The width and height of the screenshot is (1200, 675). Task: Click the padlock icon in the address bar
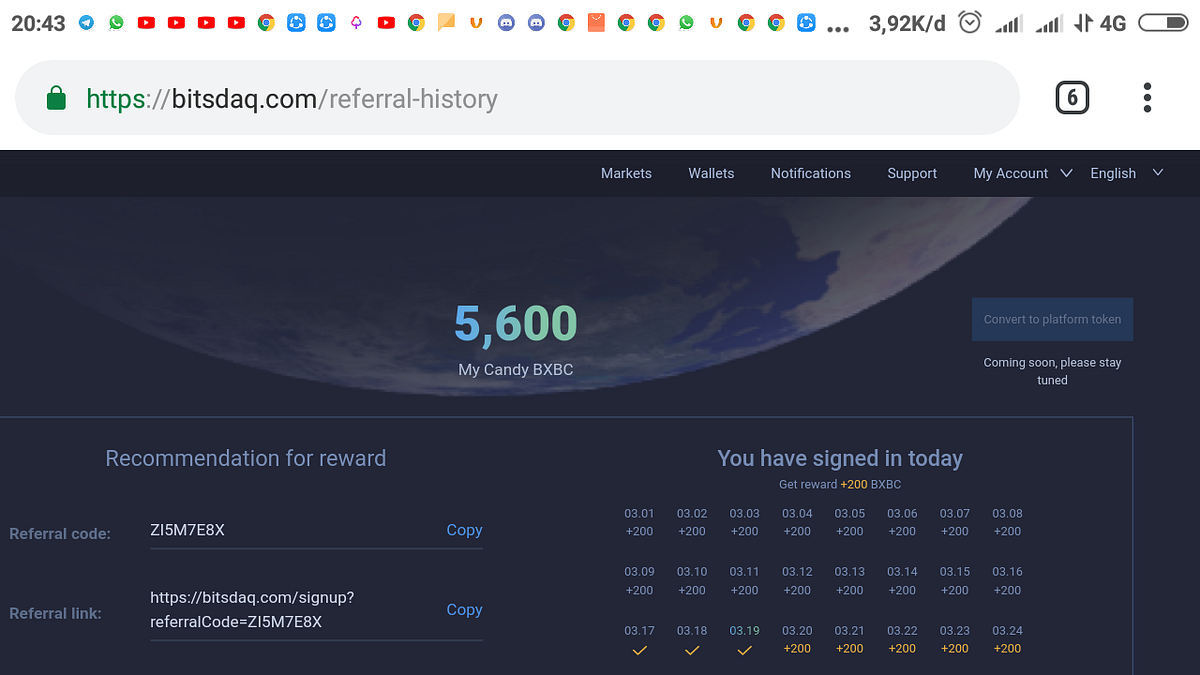coord(56,97)
